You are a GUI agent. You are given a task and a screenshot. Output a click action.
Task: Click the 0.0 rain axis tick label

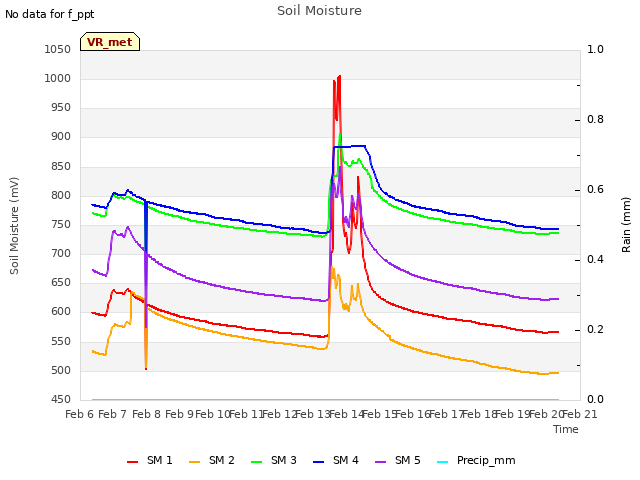(595, 400)
